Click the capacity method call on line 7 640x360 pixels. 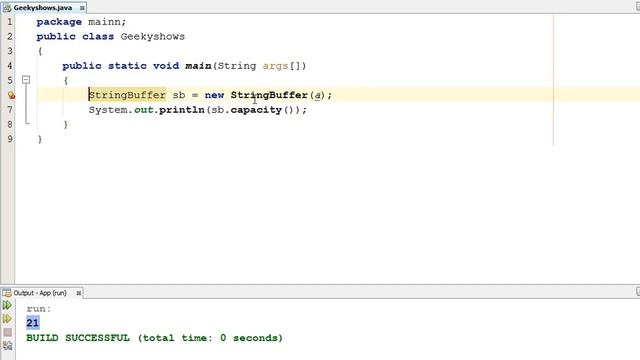coord(256,110)
